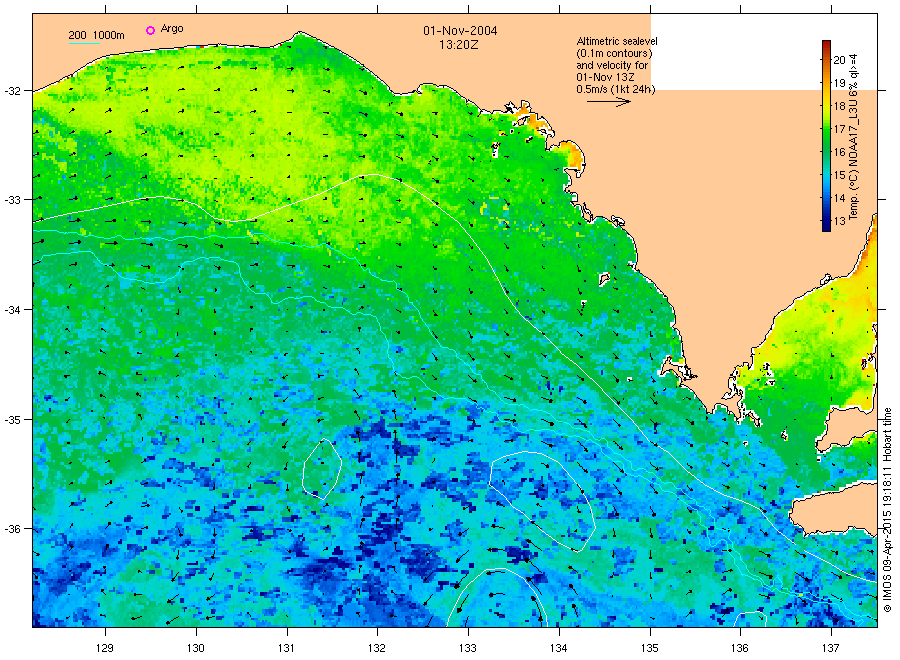The height and width of the screenshot is (660, 900).
Task: Click longitude label 137
Action: (x=831, y=648)
